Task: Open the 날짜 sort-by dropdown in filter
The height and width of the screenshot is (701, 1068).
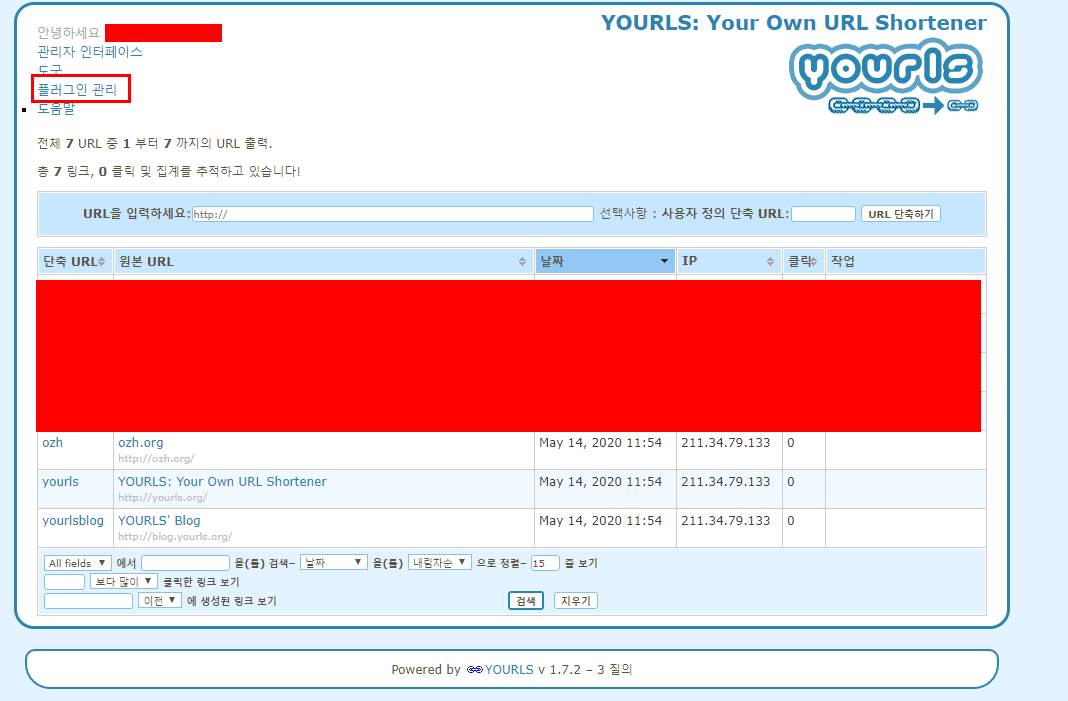Action: pyautogui.click(x=334, y=563)
